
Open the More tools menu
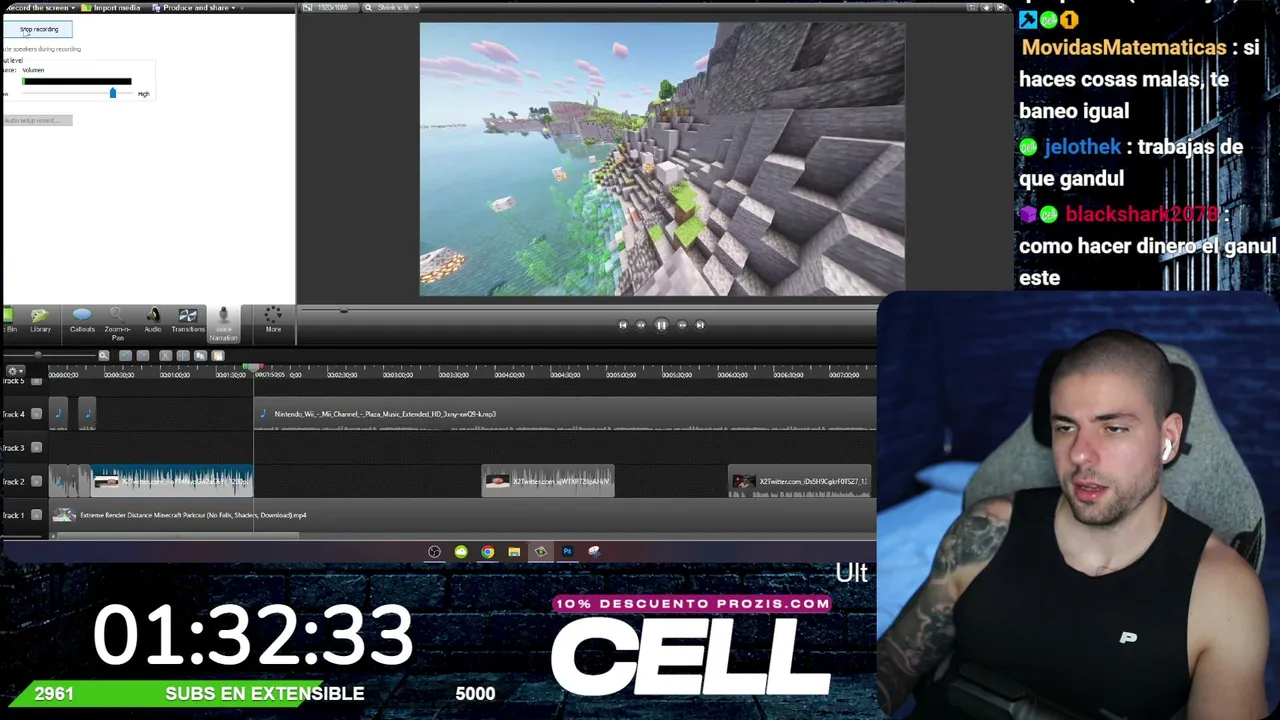(x=273, y=320)
